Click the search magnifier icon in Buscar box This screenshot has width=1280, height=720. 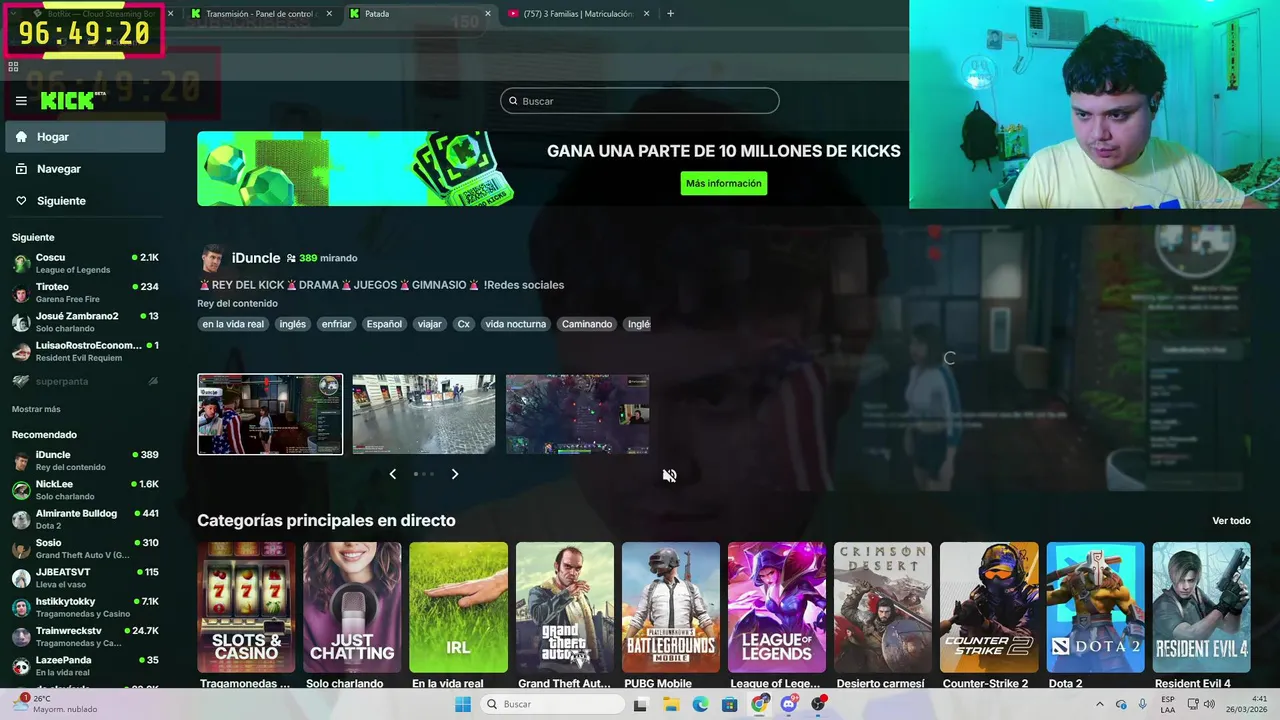coord(513,101)
